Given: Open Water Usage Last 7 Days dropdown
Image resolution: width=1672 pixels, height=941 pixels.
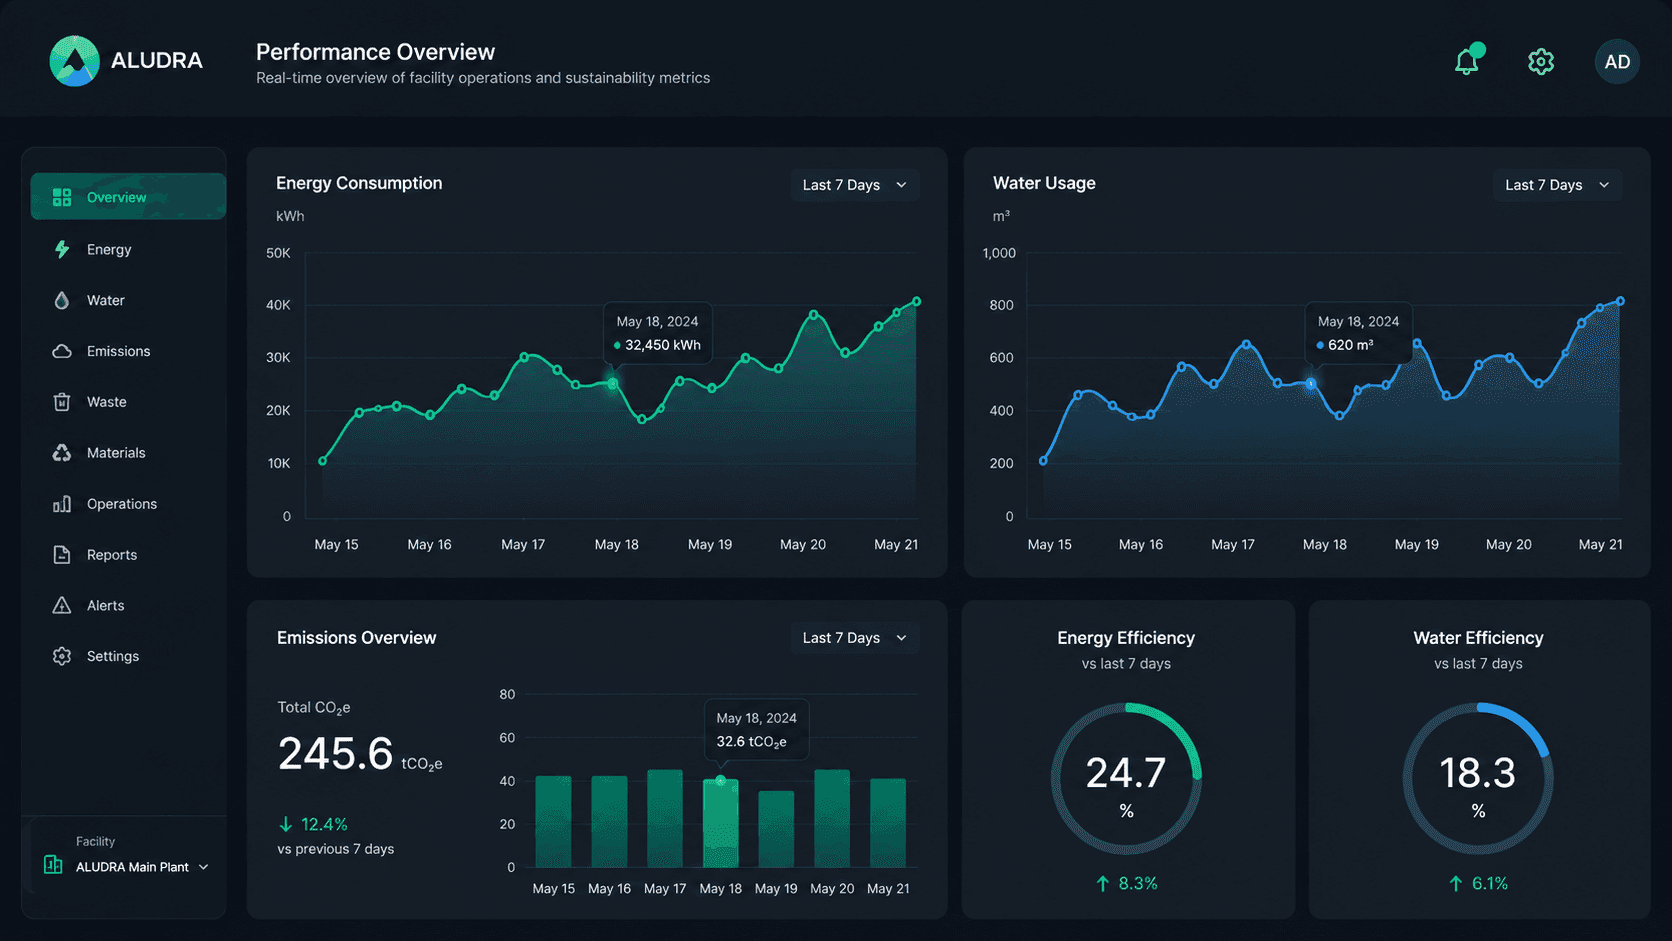Looking at the screenshot, I should (1557, 185).
